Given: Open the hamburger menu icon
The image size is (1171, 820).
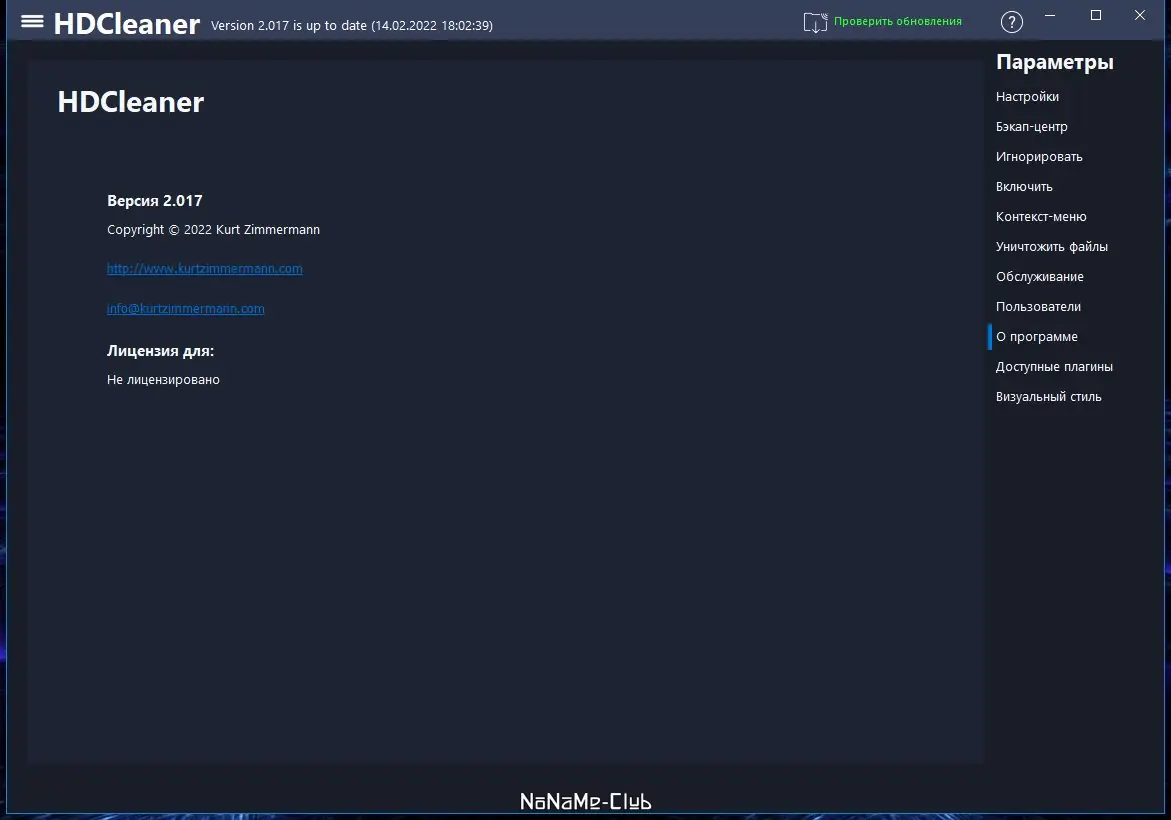Looking at the screenshot, I should coord(32,21).
